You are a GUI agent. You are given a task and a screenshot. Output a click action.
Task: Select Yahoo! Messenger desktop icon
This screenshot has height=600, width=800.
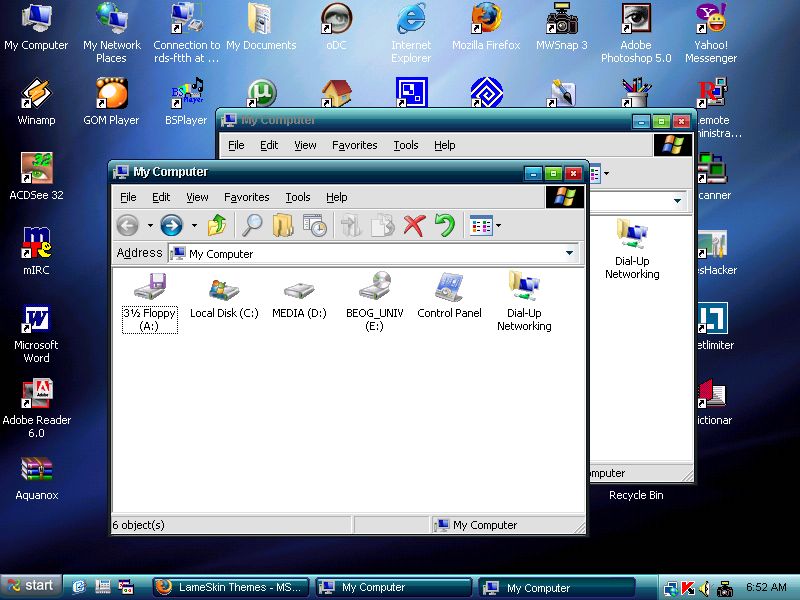(711, 33)
